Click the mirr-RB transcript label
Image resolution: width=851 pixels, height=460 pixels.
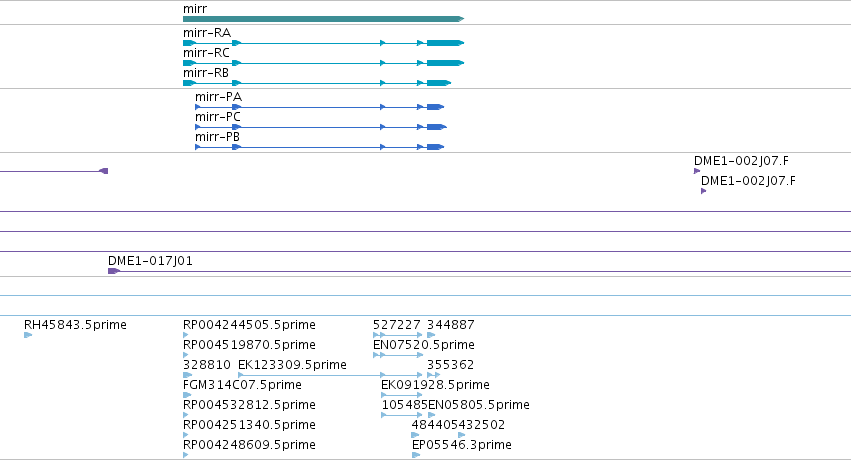point(206,73)
